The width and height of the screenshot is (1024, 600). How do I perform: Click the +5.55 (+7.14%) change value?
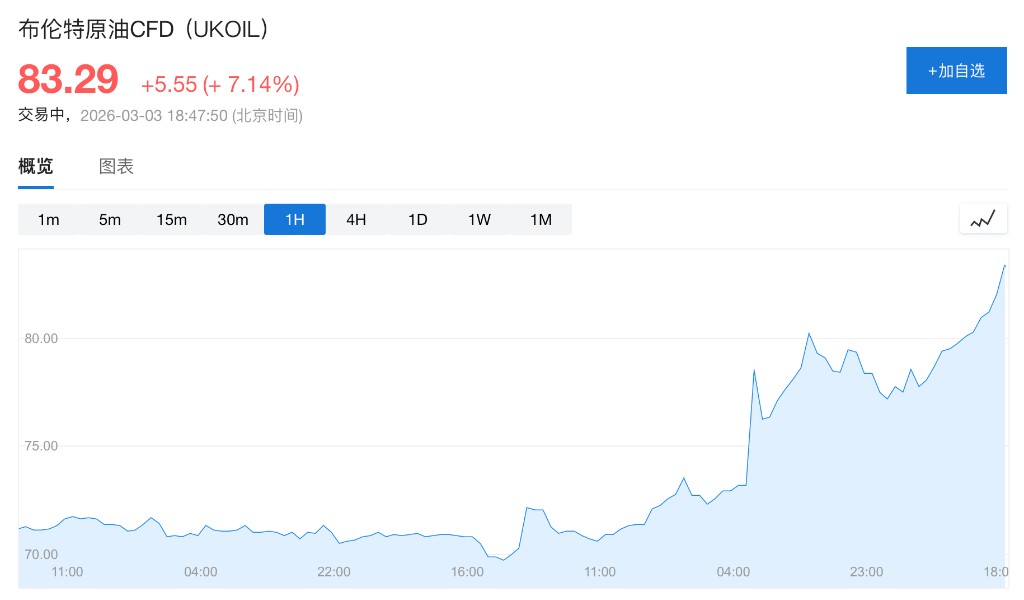(220, 84)
